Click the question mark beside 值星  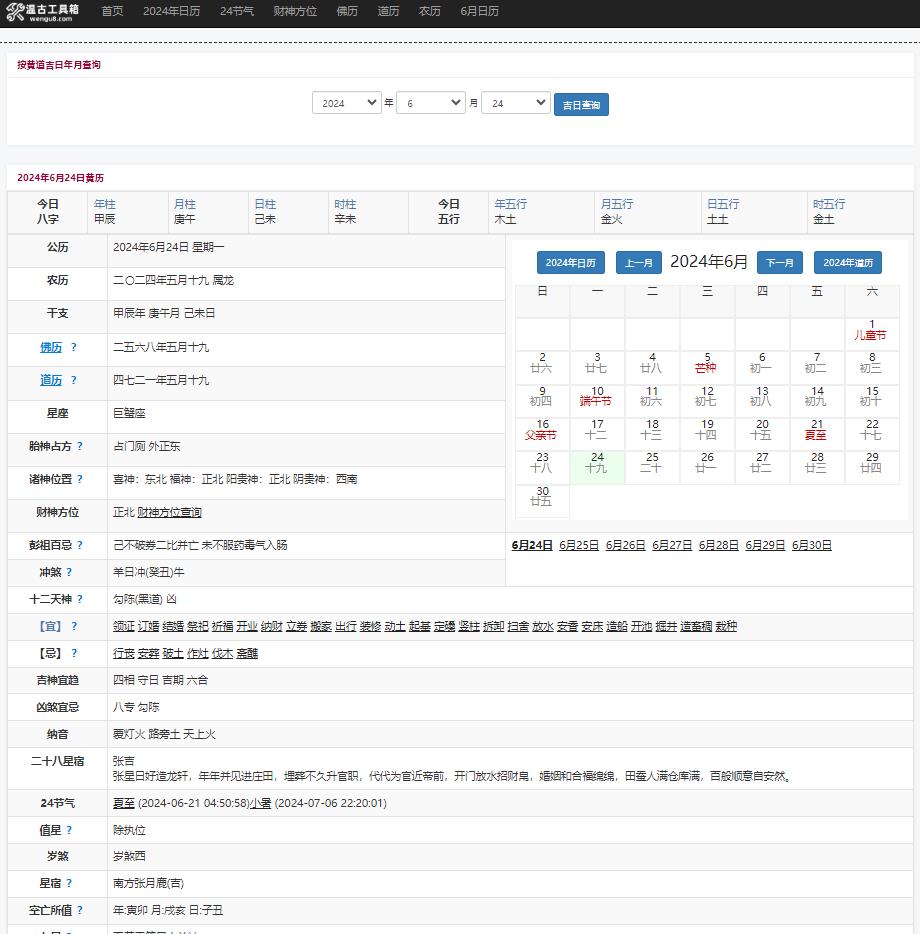pyautogui.click(x=69, y=831)
